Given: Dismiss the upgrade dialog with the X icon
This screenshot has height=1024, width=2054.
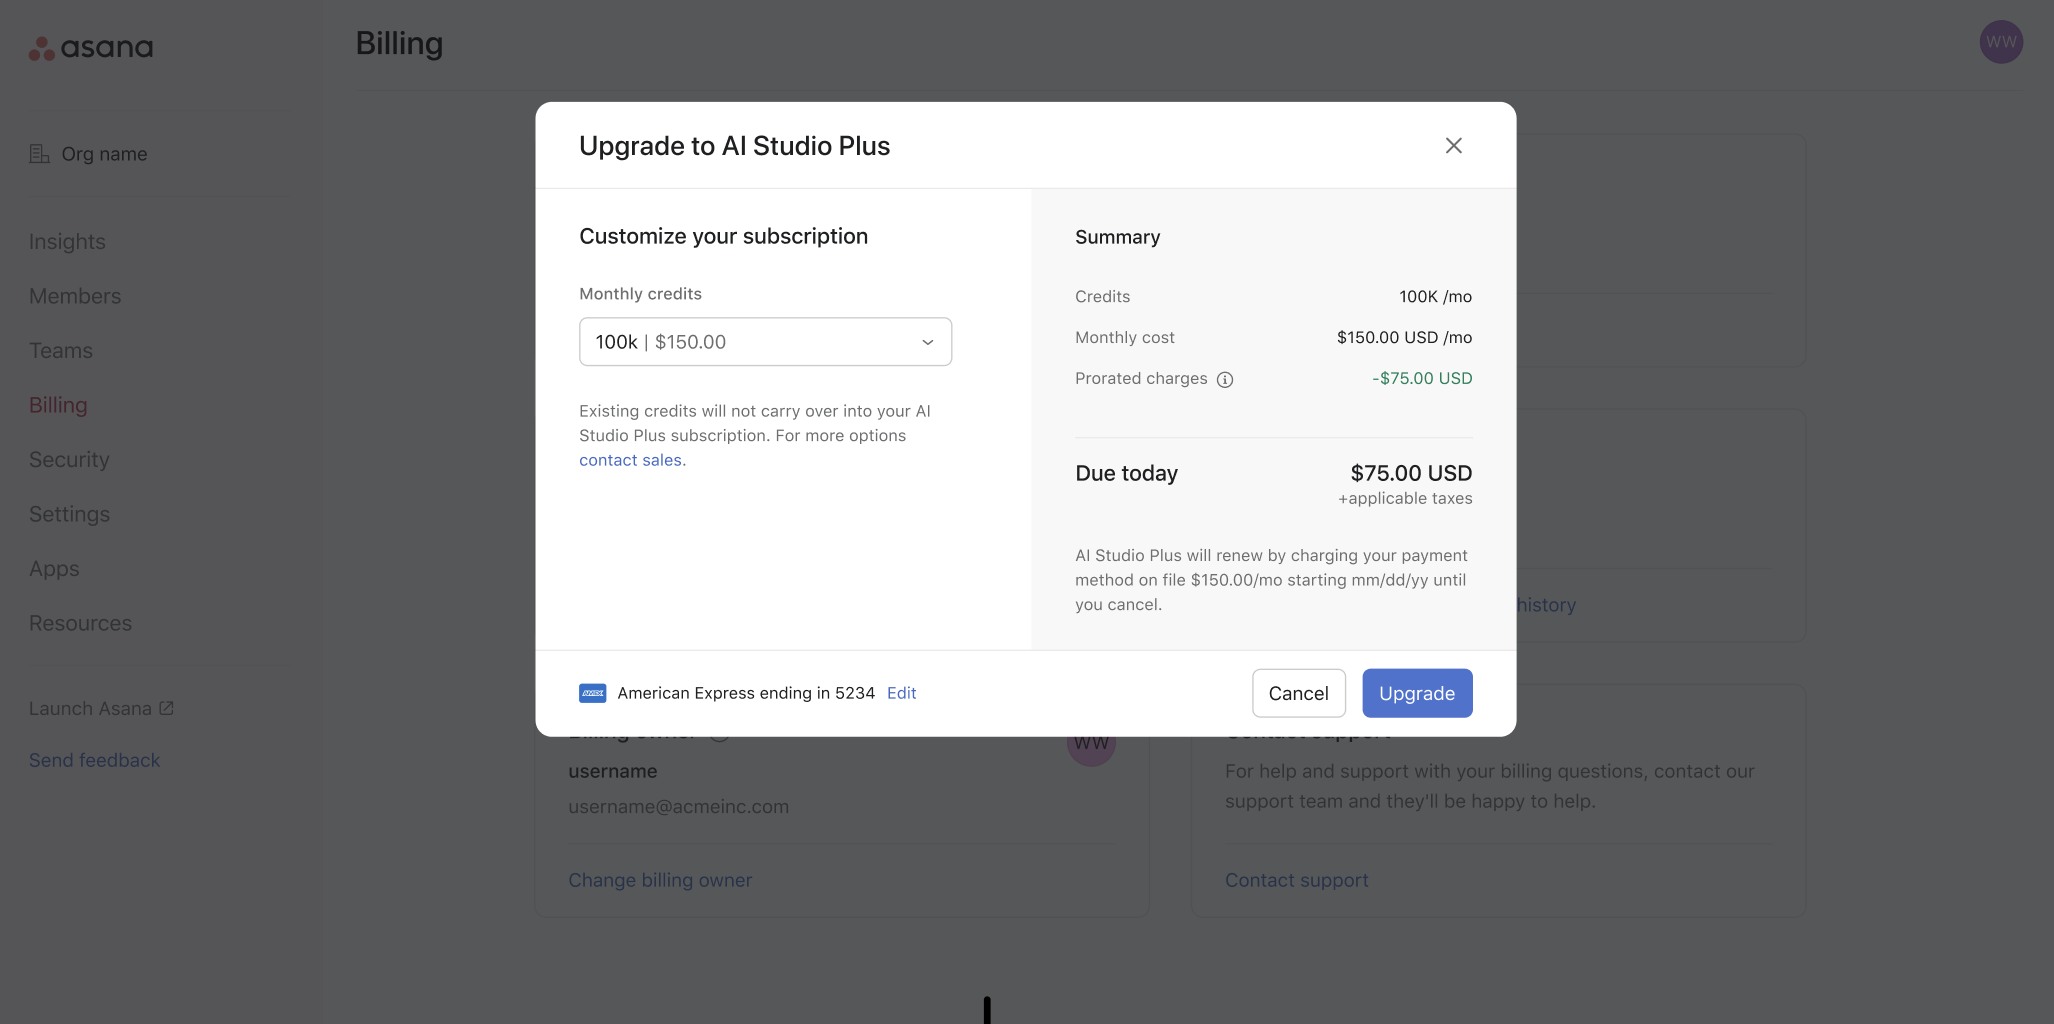Looking at the screenshot, I should coord(1453,145).
